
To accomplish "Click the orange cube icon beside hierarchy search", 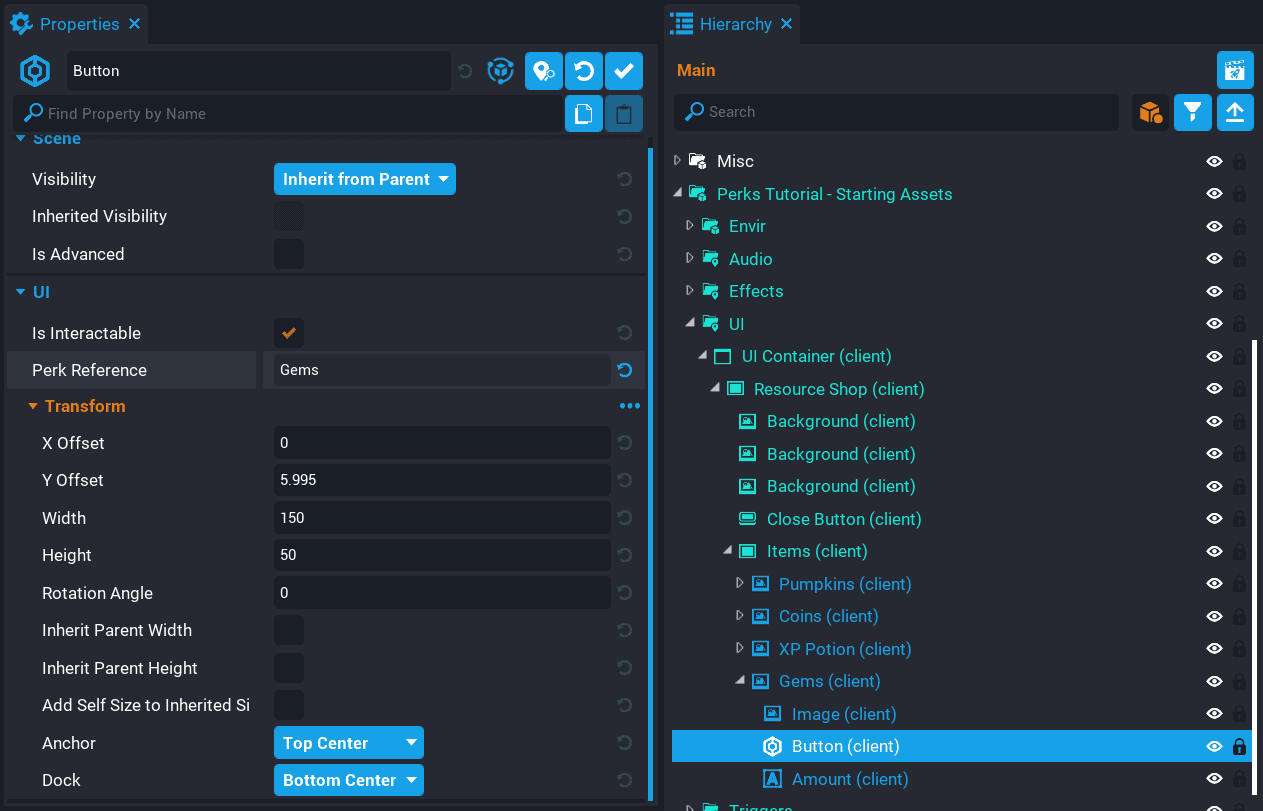I will point(1151,113).
